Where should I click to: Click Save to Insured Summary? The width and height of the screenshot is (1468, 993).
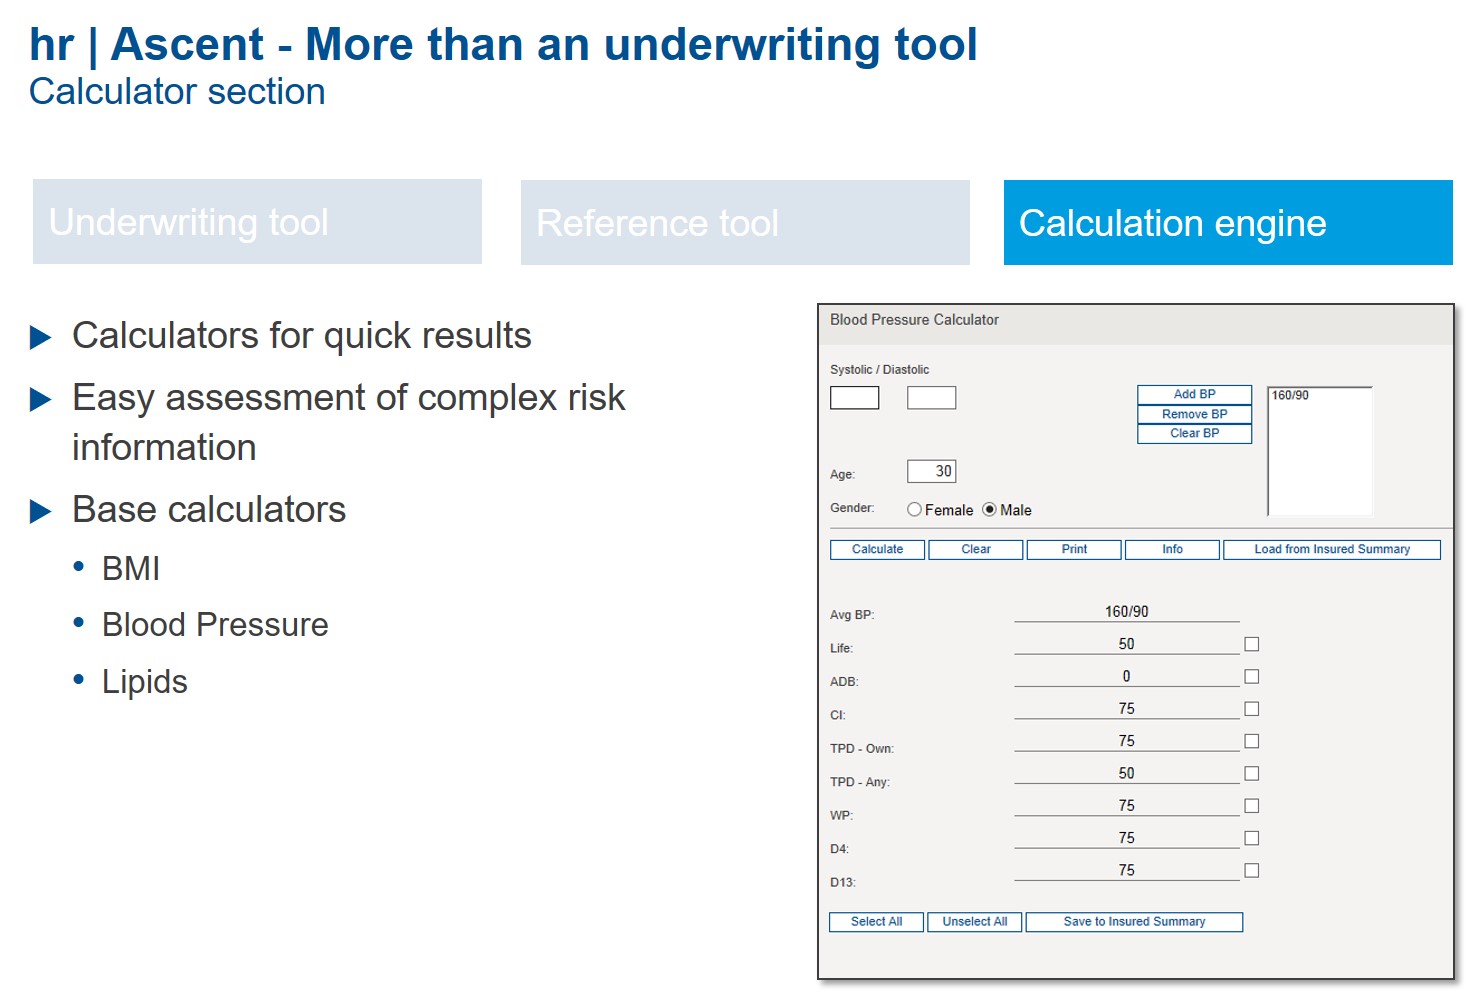point(1134,922)
